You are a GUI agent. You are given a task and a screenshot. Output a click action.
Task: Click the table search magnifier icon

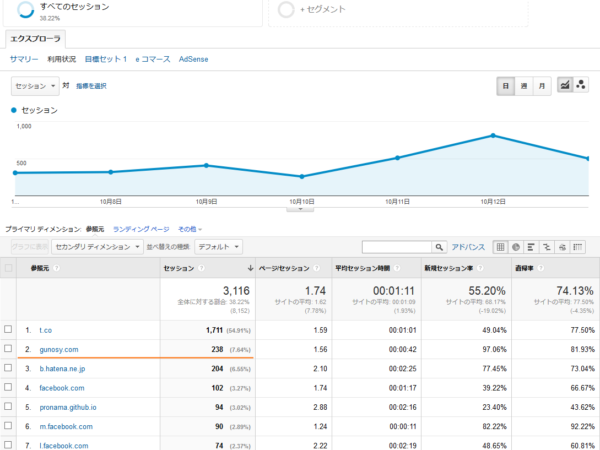(x=439, y=247)
